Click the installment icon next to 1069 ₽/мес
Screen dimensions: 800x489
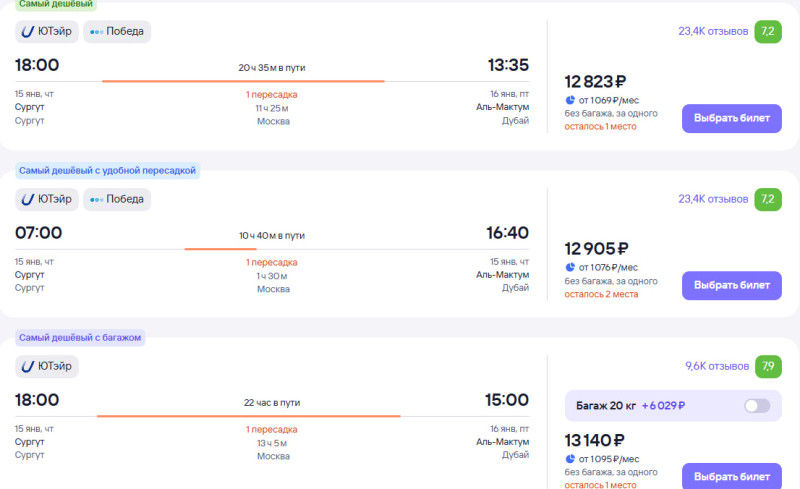point(570,100)
